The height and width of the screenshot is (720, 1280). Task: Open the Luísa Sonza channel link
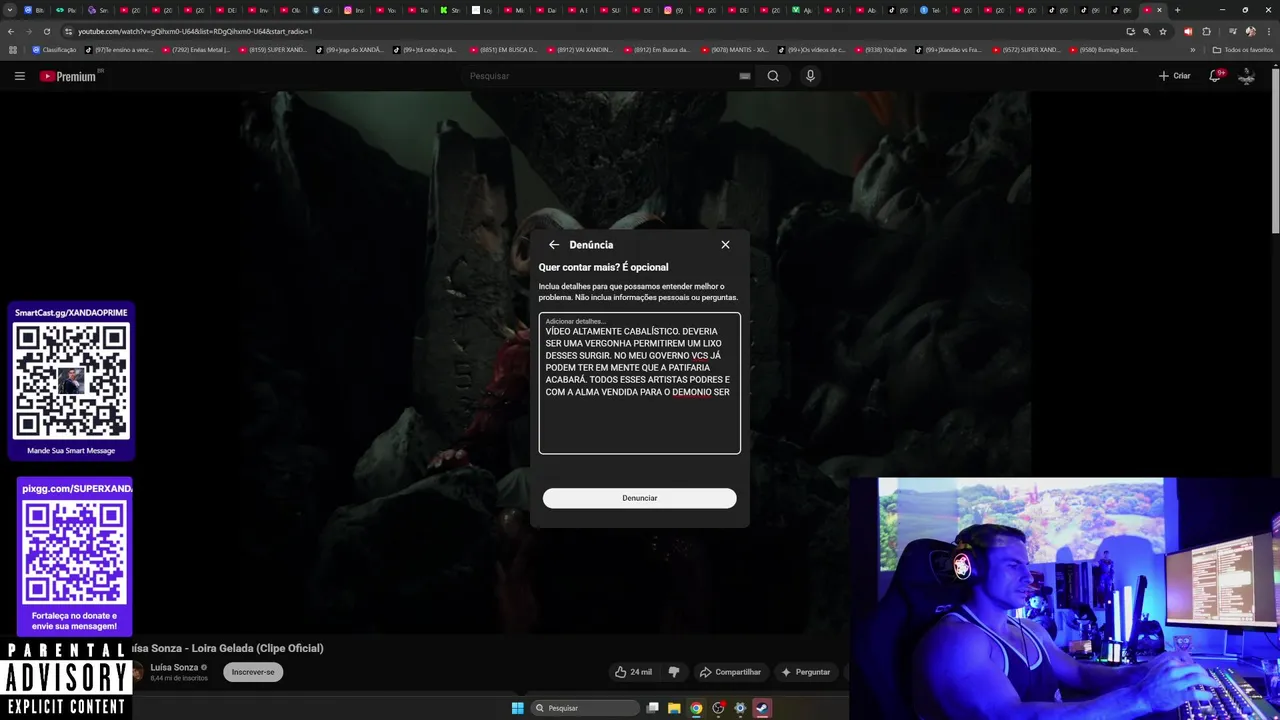point(174,667)
